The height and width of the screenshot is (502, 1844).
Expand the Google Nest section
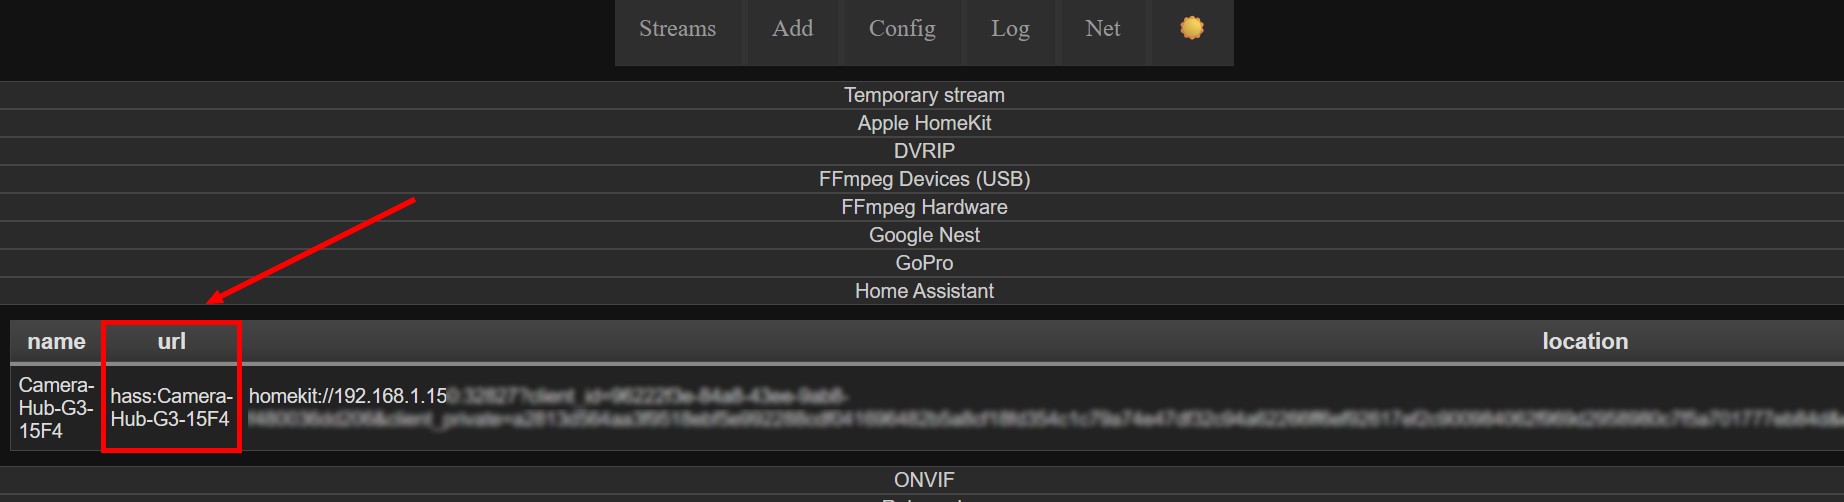(922, 235)
